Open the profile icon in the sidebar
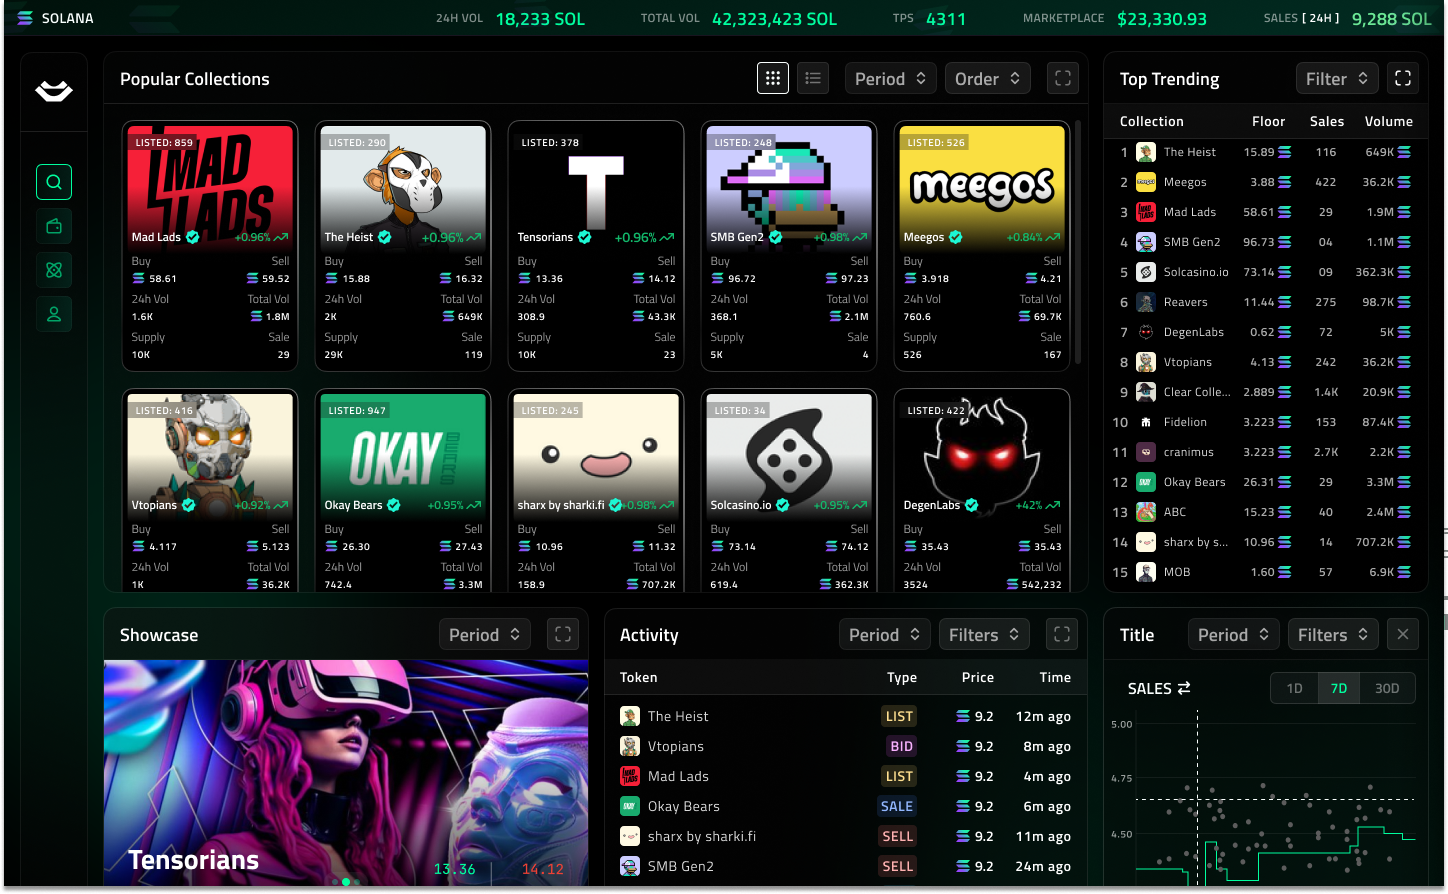Image resolution: width=1448 pixels, height=894 pixels. (53, 314)
